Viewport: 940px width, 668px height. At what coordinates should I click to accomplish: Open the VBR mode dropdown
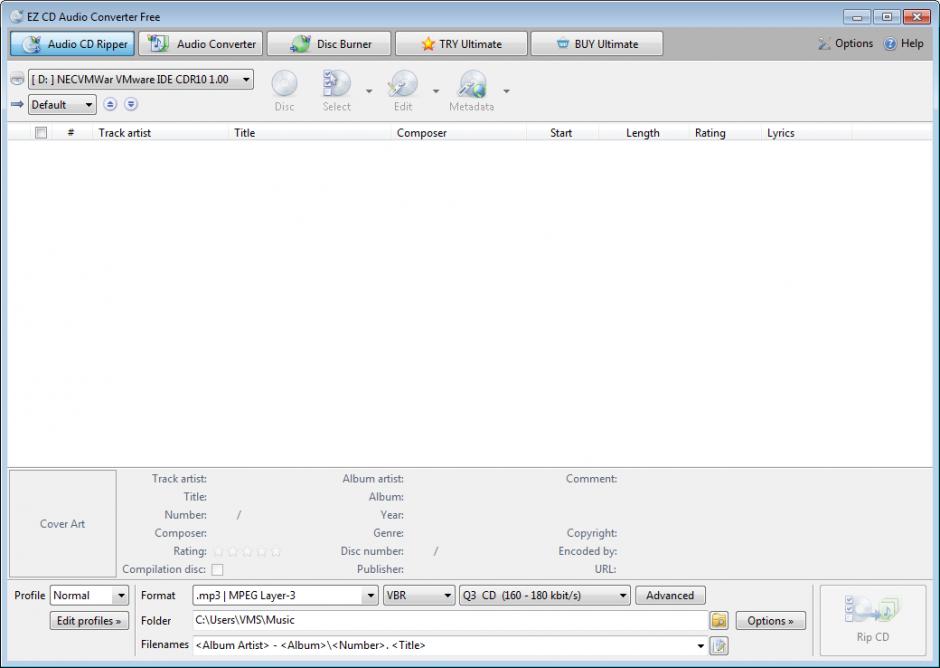click(419, 595)
